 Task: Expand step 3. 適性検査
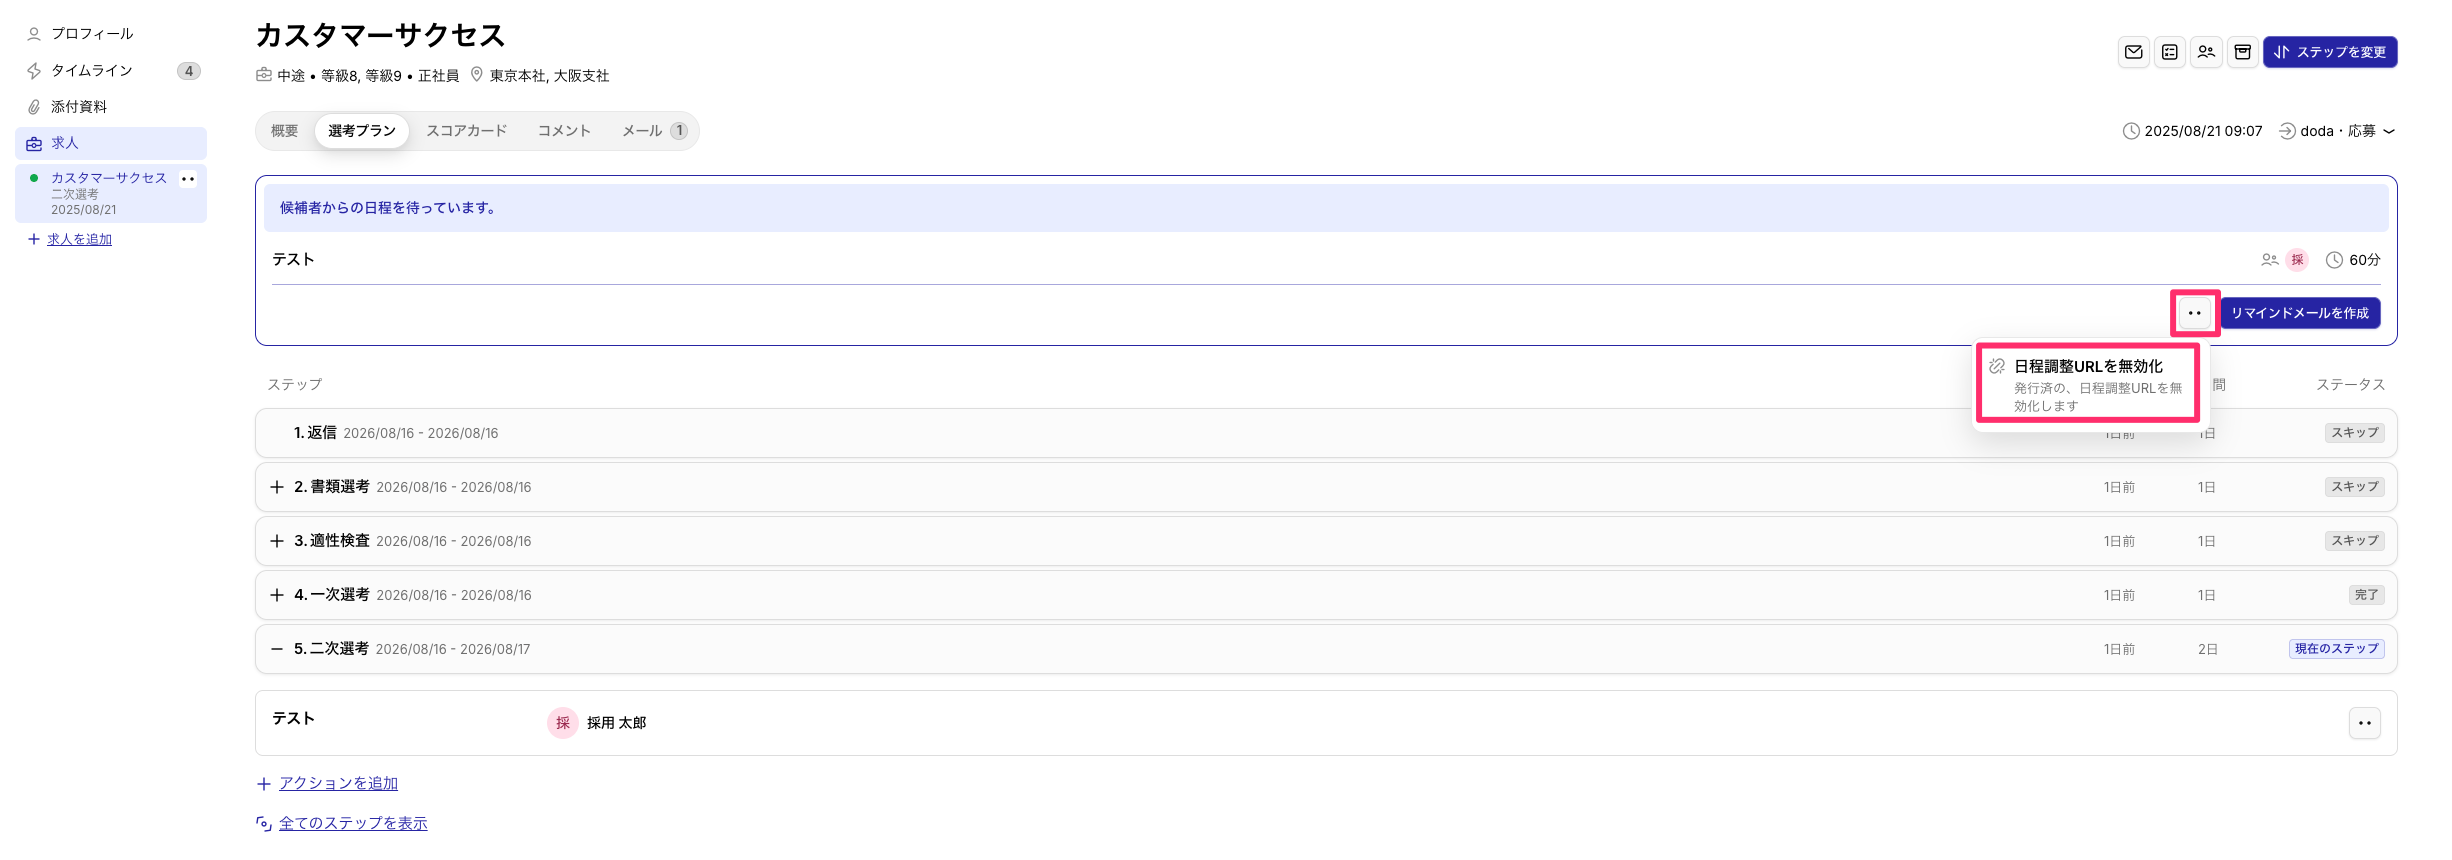[x=277, y=541]
